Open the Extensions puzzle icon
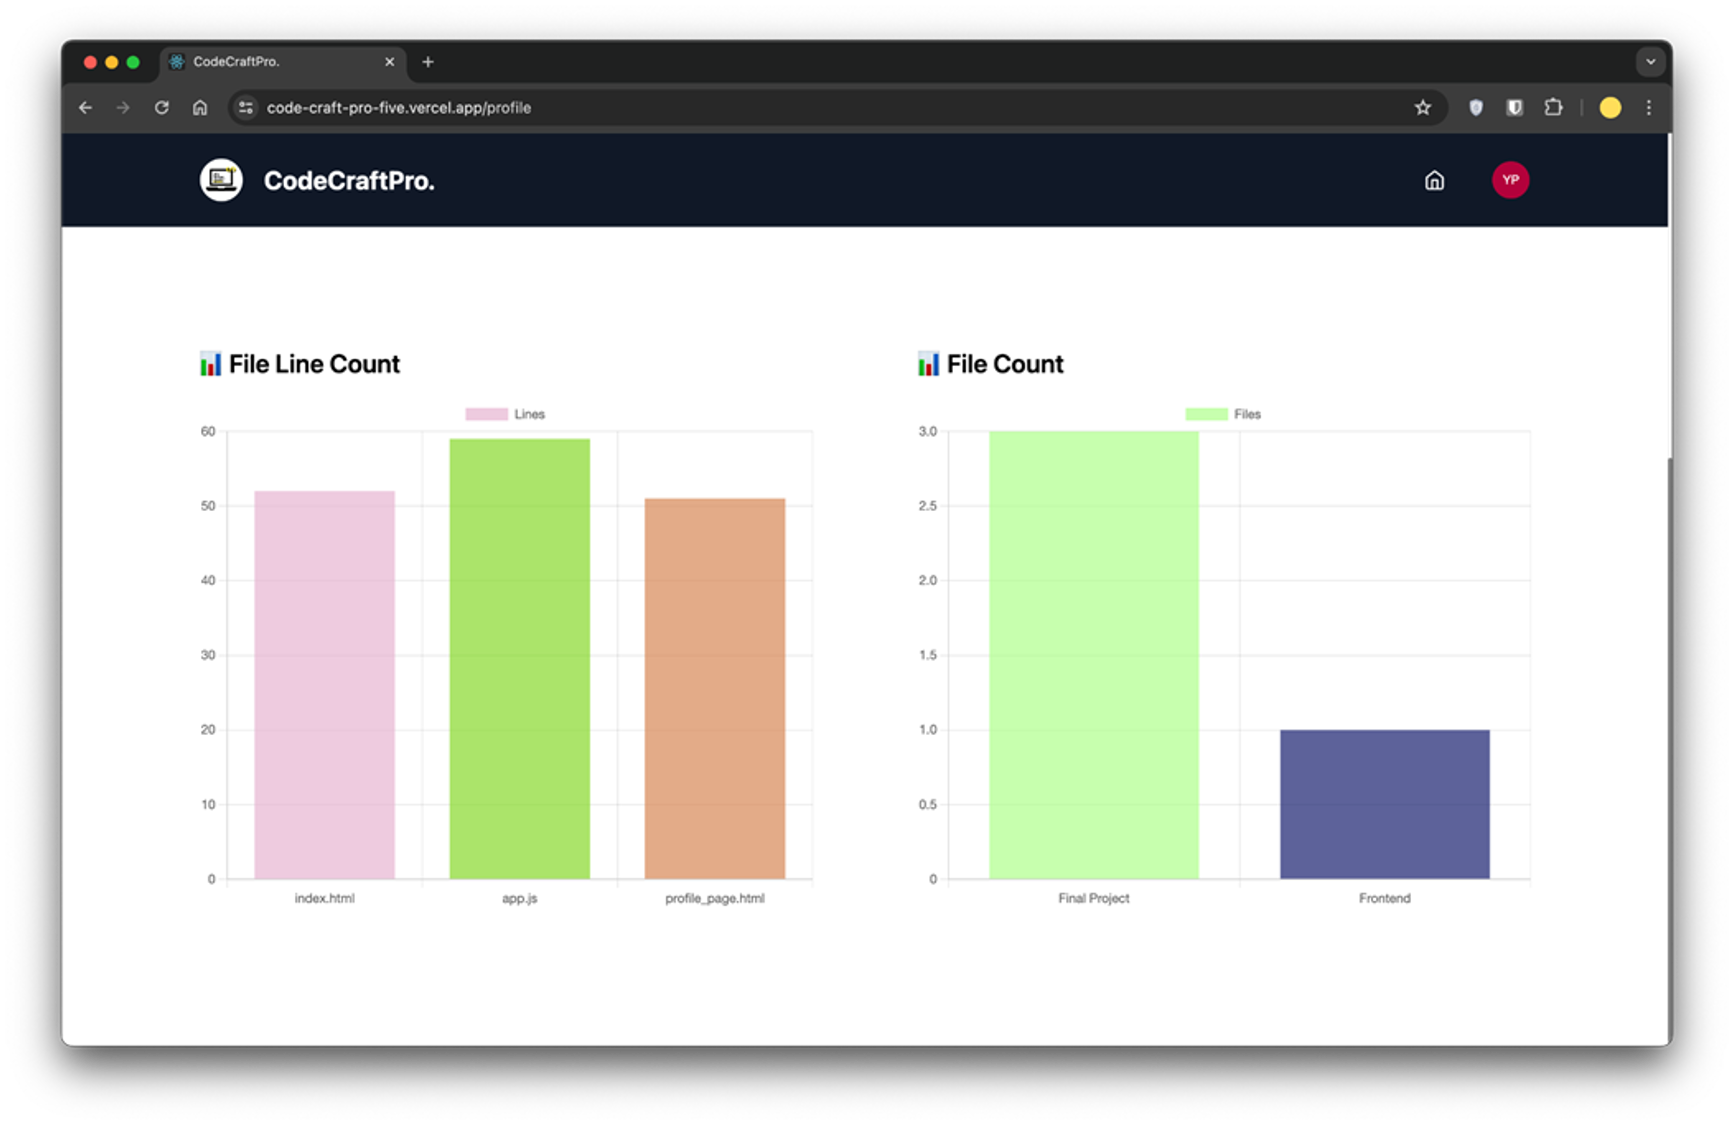This screenshot has height=1125, width=1733. coord(1553,108)
